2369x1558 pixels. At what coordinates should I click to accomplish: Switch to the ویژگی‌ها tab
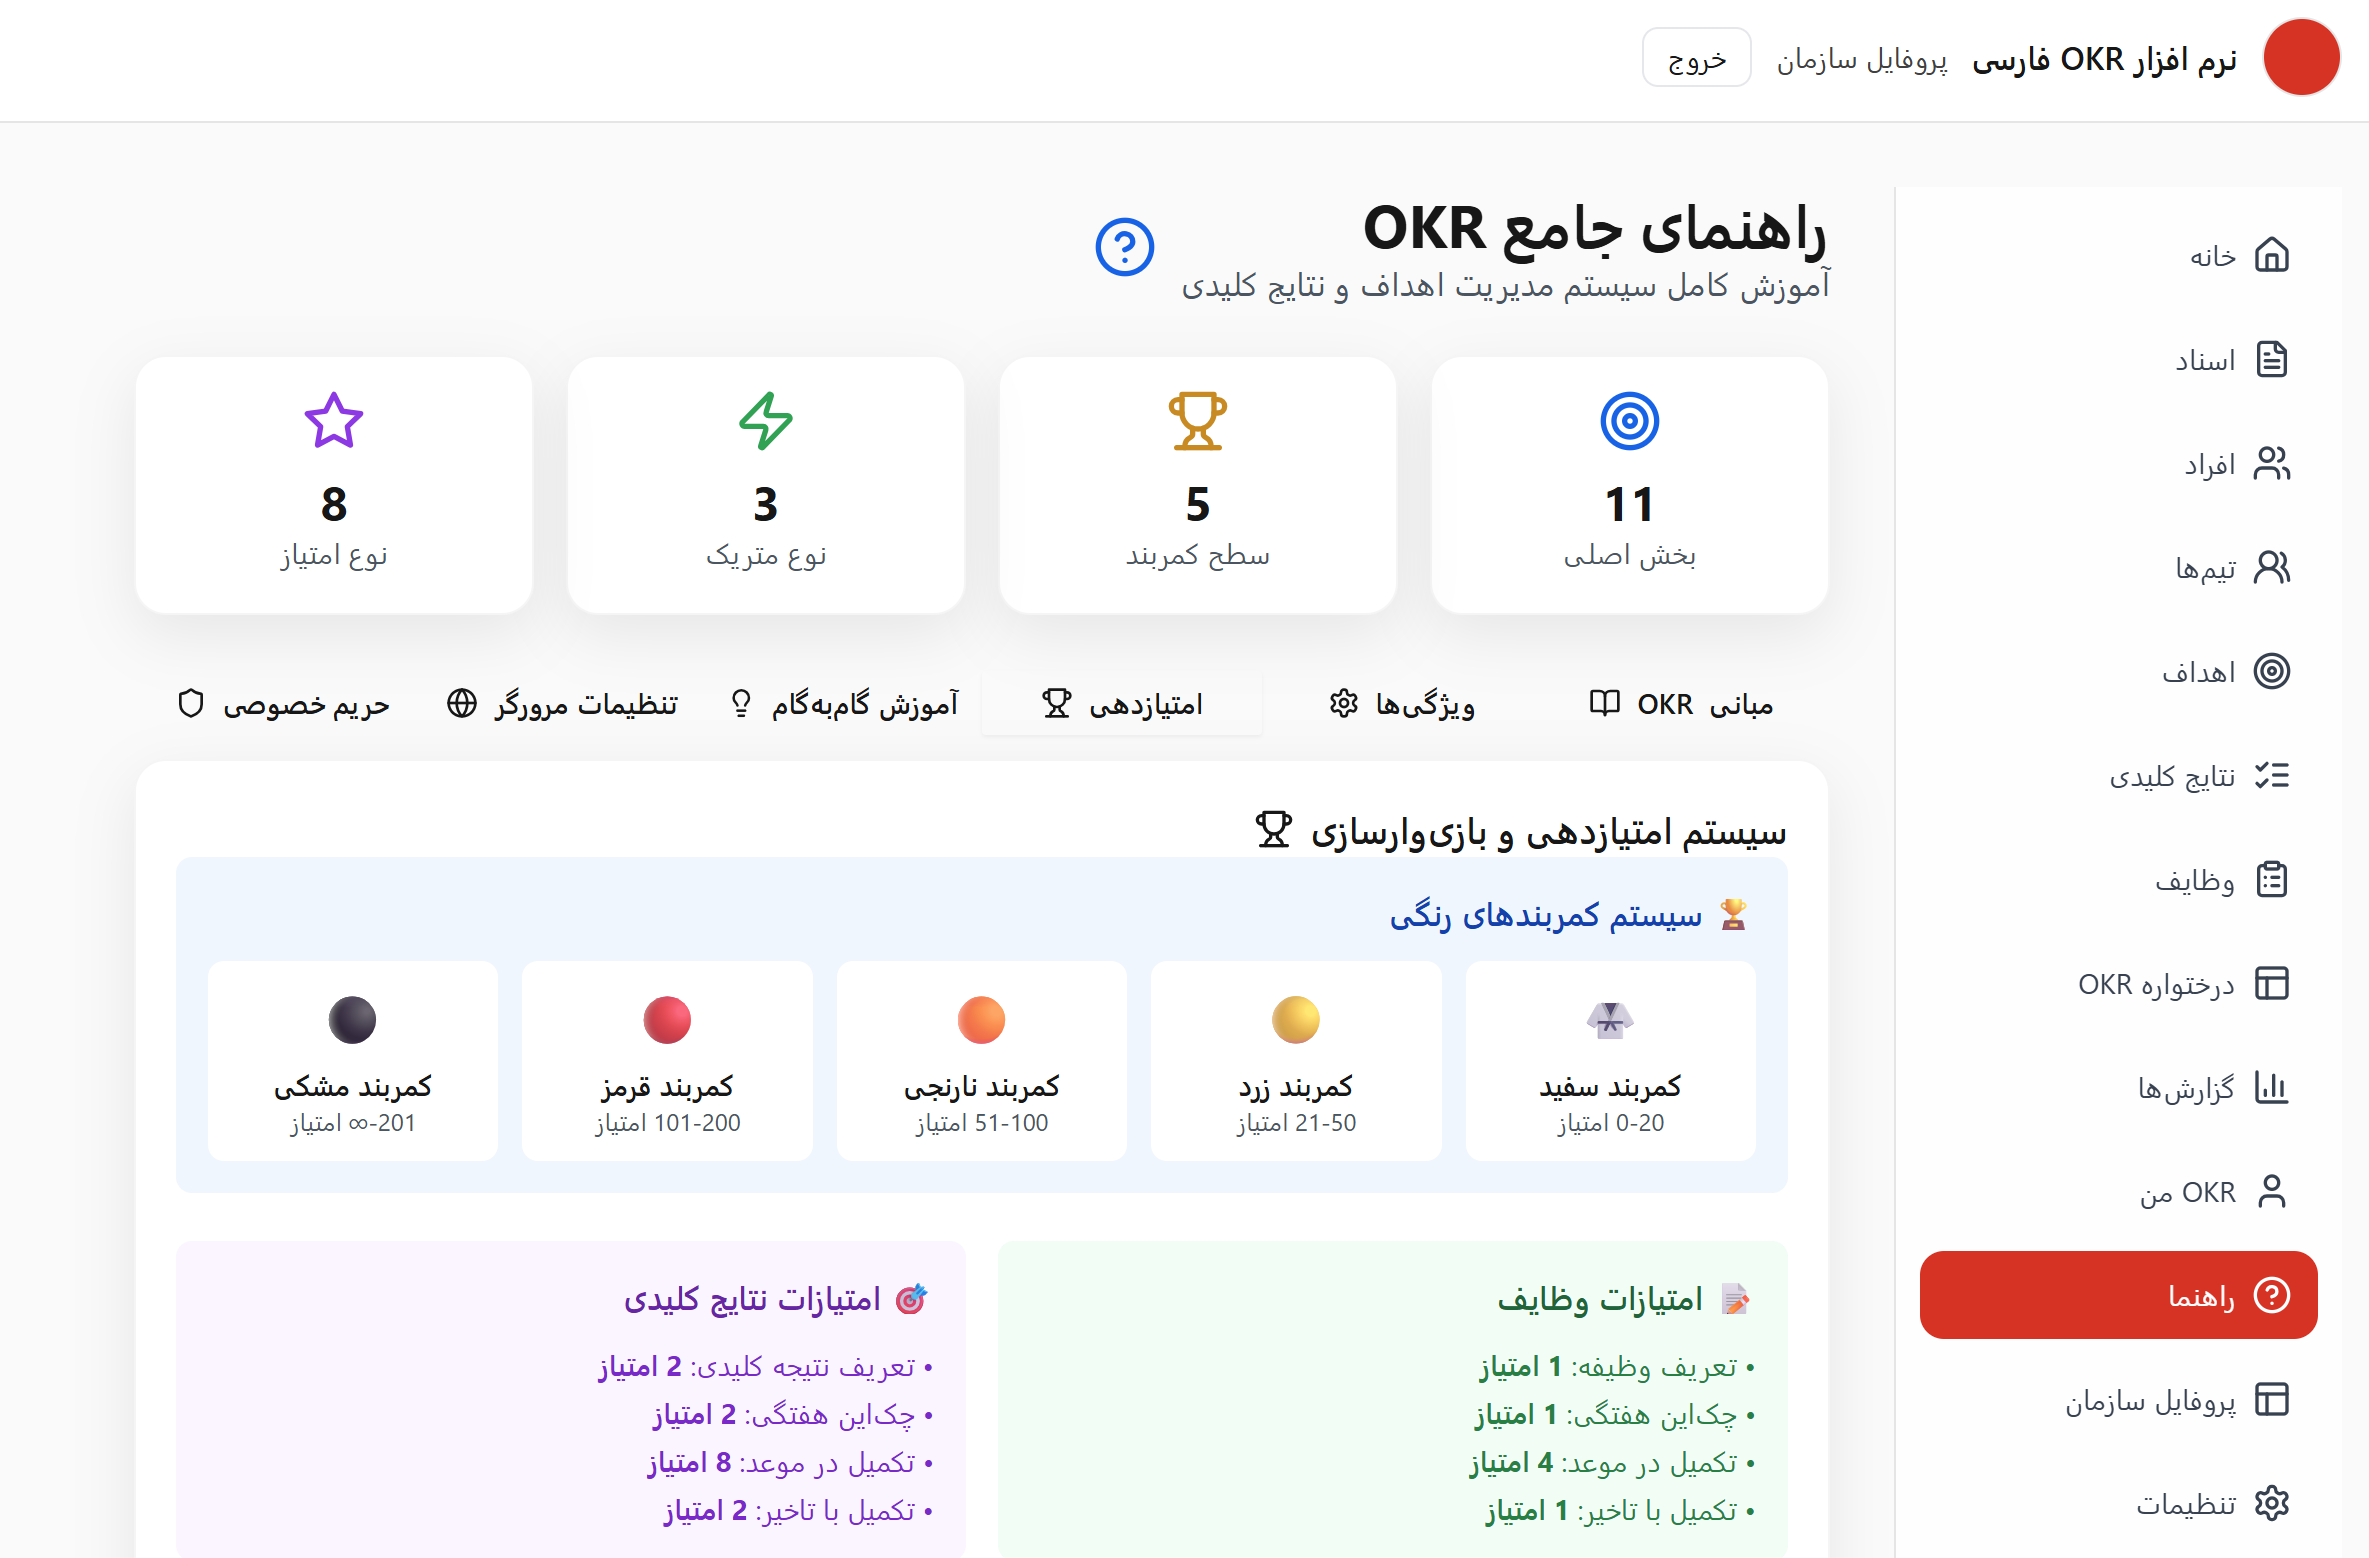coord(1400,703)
